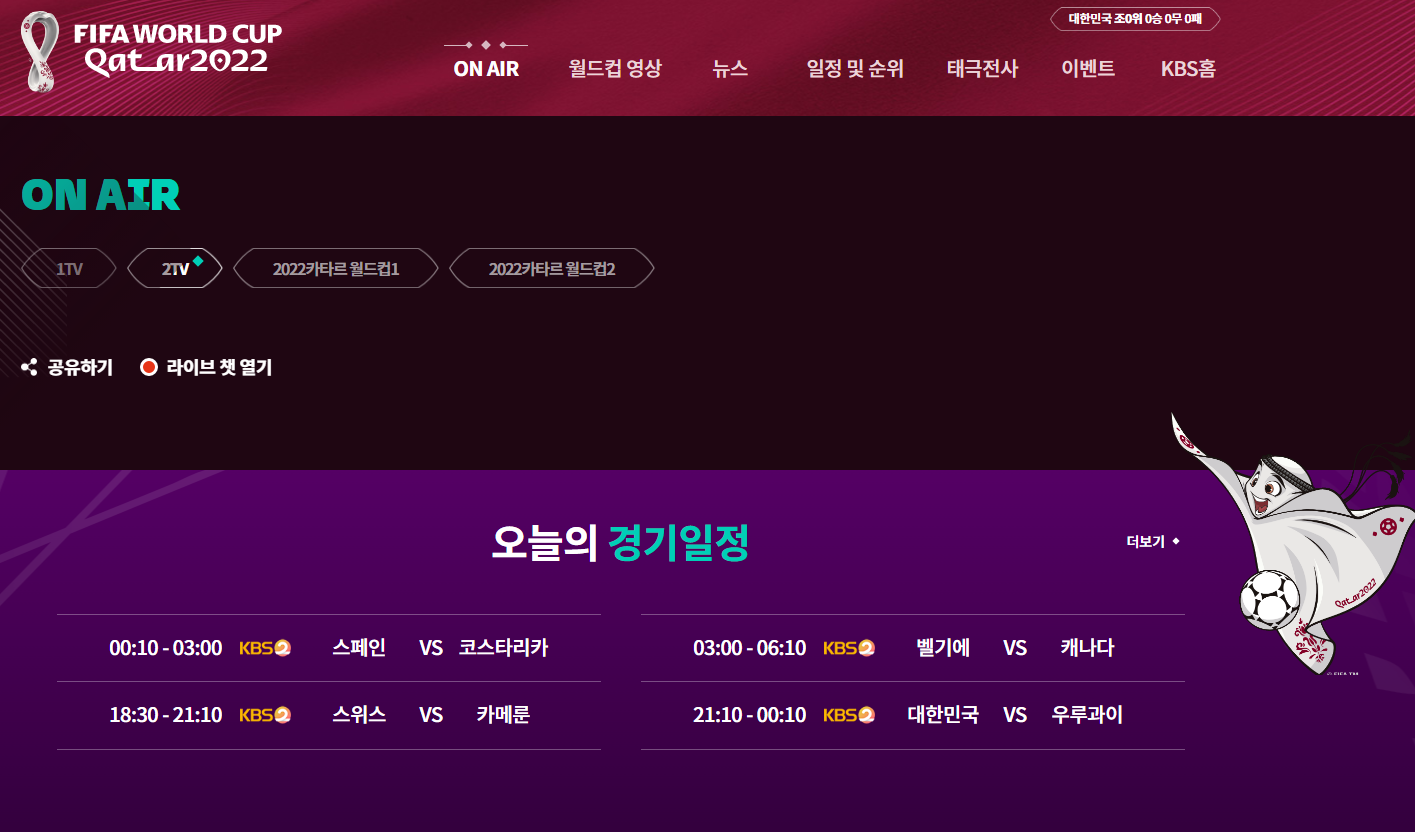Viewport: 1415px width, 832px height.
Task: Click the 대한민국 group record badge
Action: [1135, 19]
